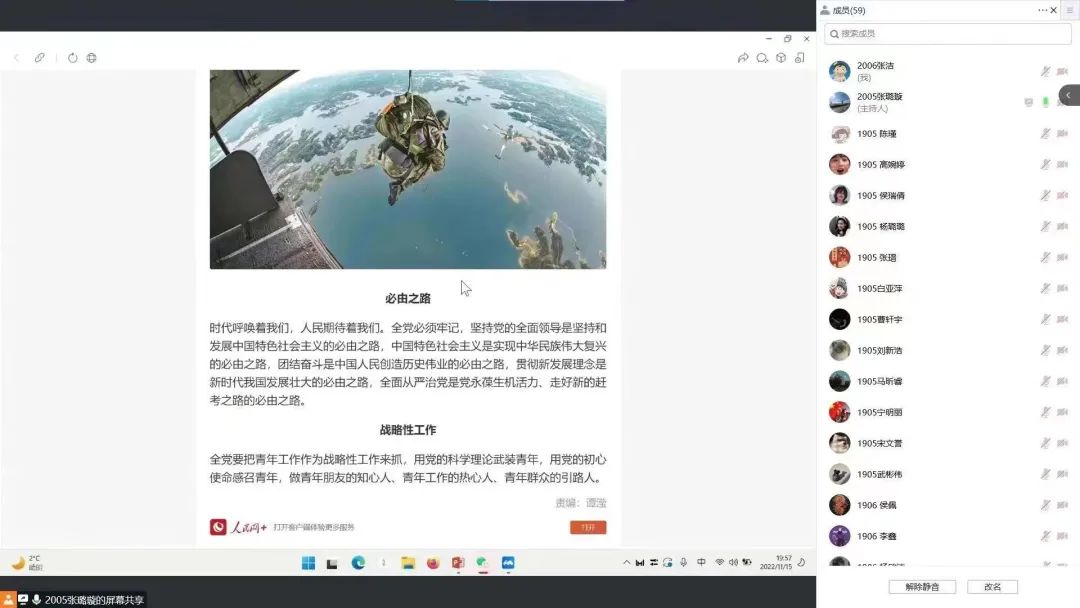Image resolution: width=1080 pixels, height=608 pixels.
Task: Open Microsoft Edge from the taskbar
Action: (x=358, y=563)
